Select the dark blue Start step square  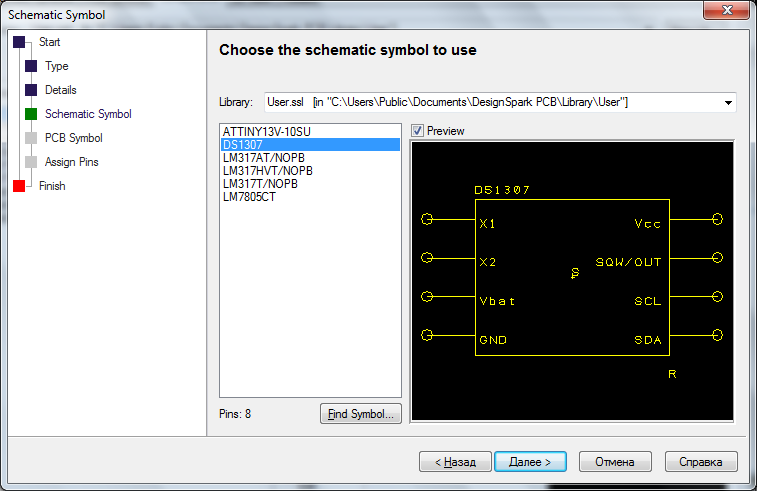pyautogui.click(x=19, y=42)
